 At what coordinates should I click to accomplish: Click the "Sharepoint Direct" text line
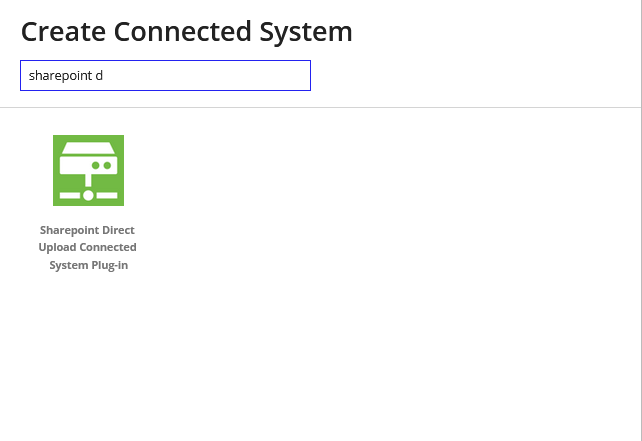tap(88, 230)
